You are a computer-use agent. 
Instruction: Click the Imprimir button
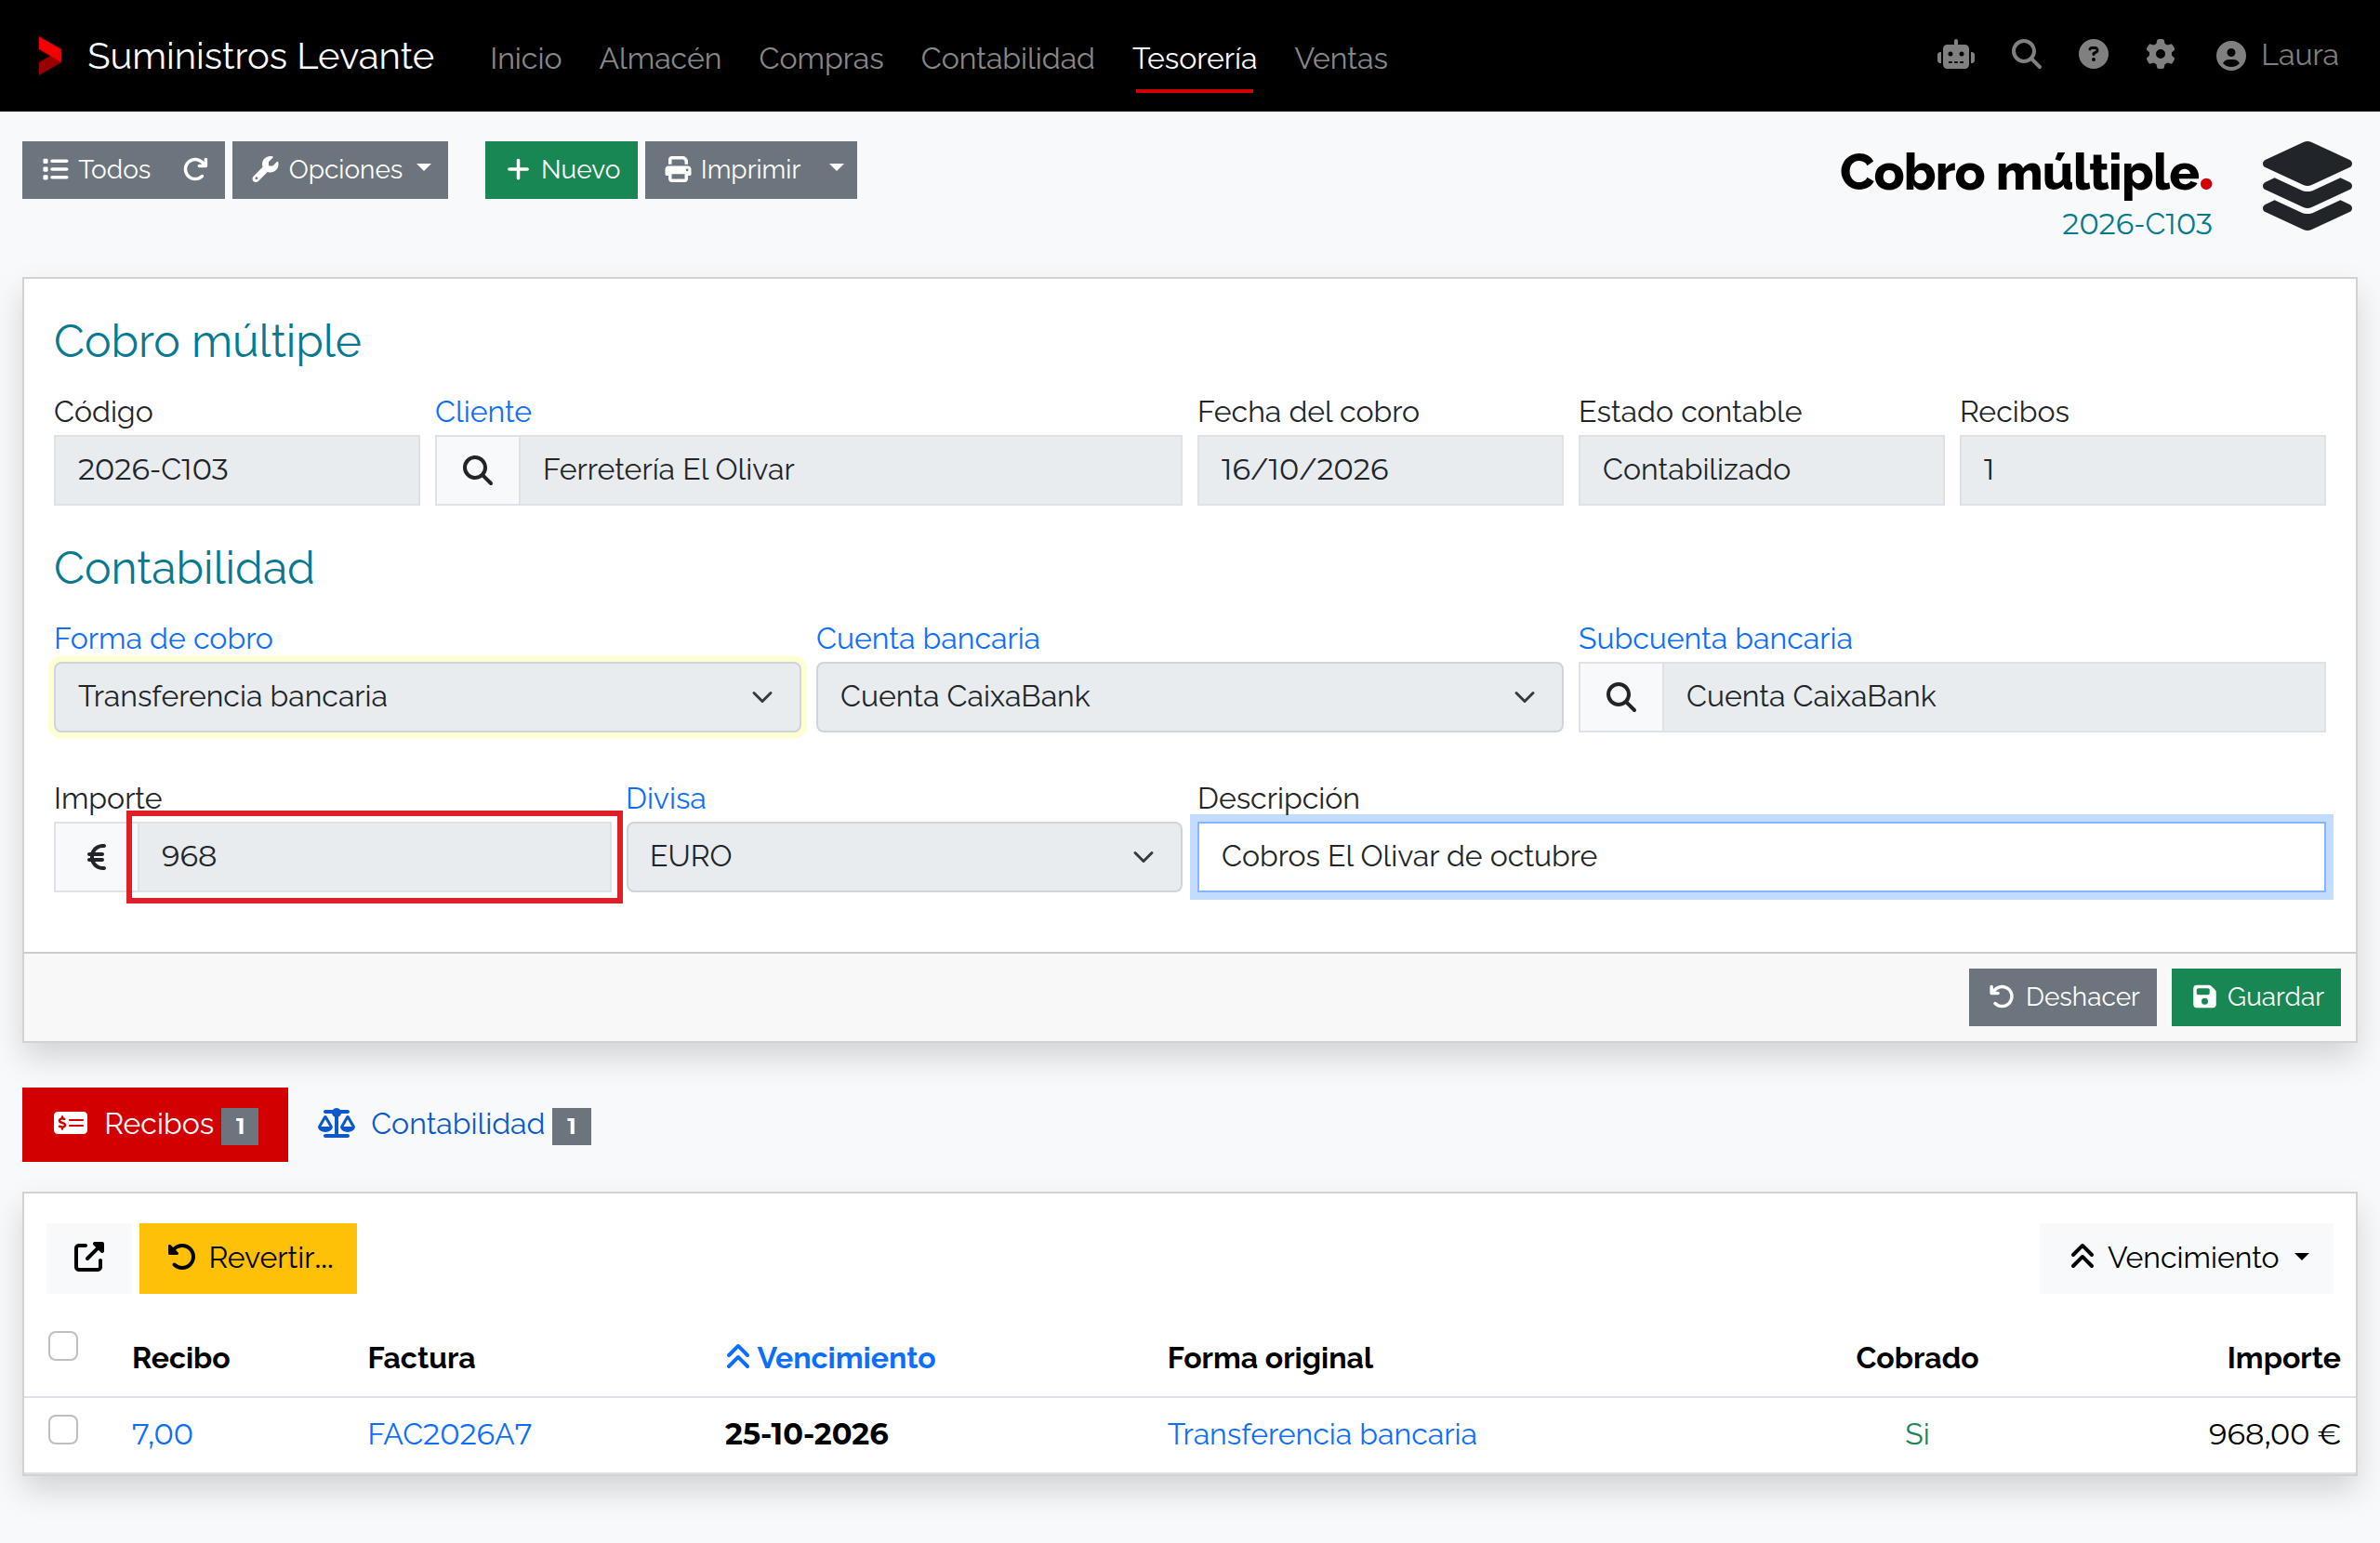click(x=732, y=170)
